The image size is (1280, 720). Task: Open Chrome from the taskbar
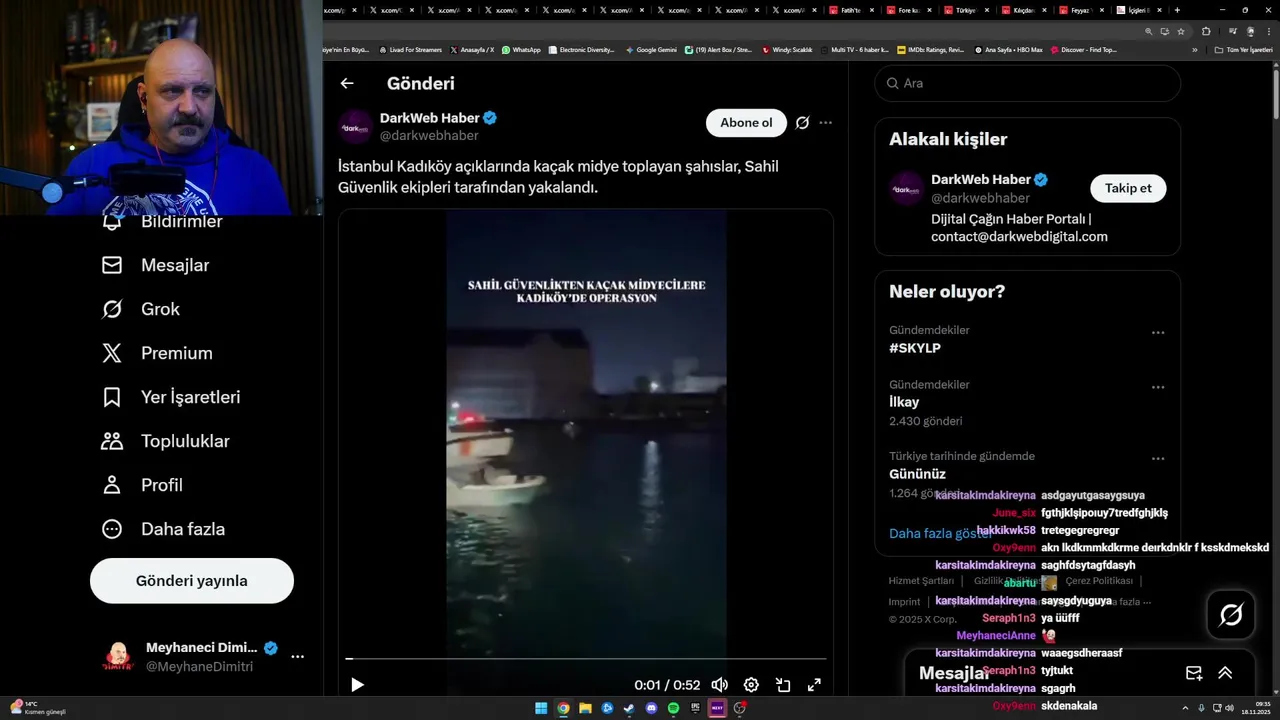(x=563, y=708)
